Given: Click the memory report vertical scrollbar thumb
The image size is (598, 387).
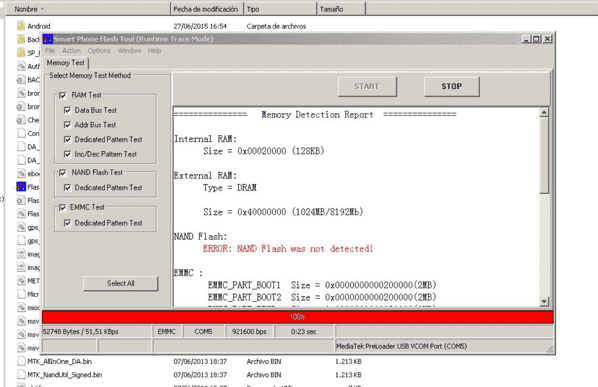Looking at the screenshot, I should click(x=544, y=155).
